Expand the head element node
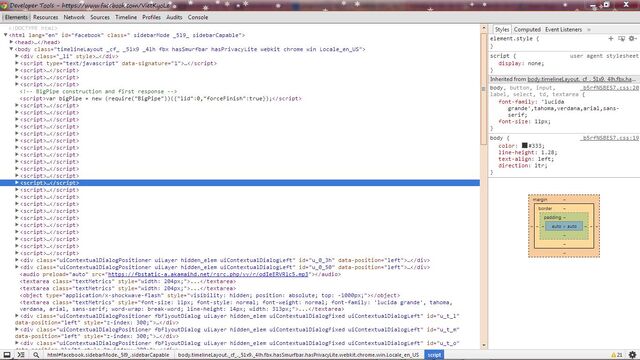The height and width of the screenshot is (360, 640). tap(11, 42)
